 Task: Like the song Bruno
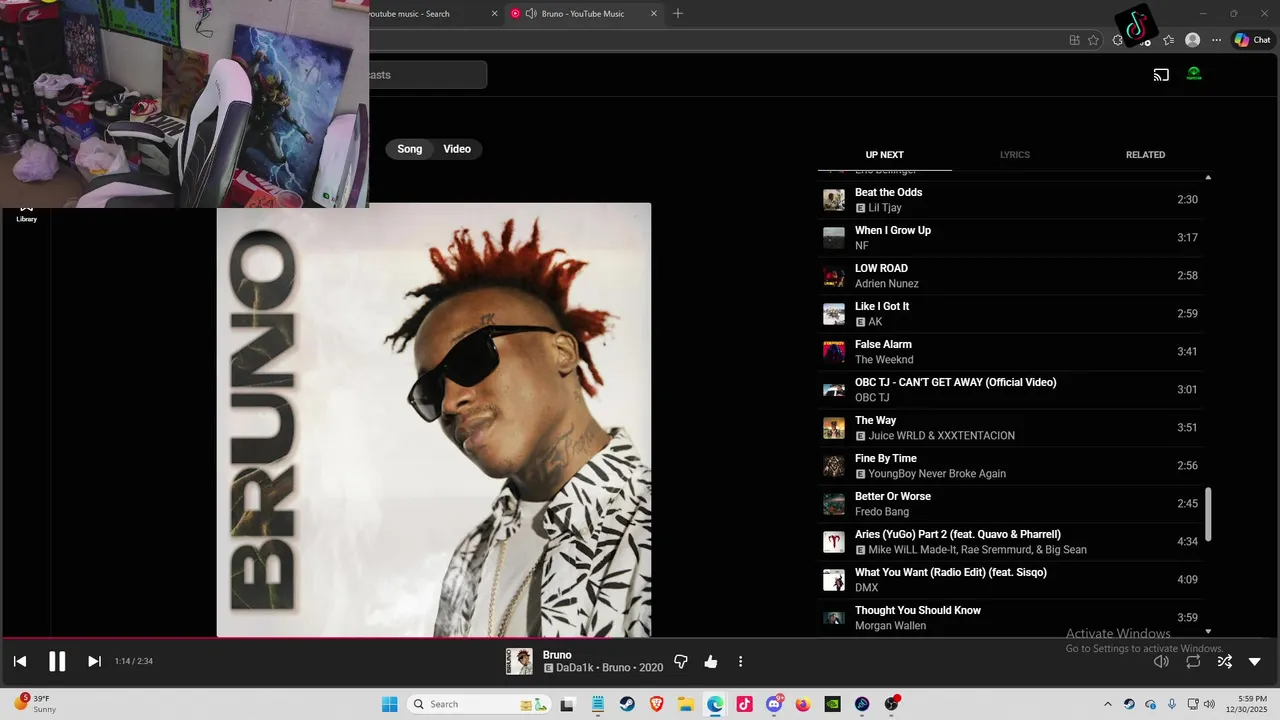(711, 661)
